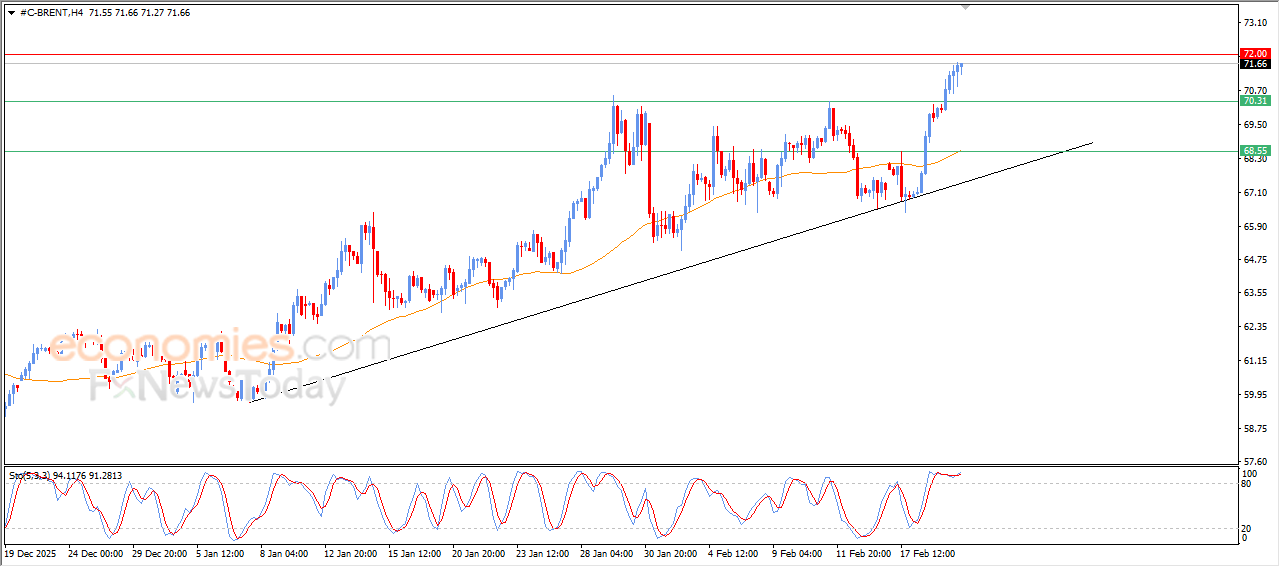1280x567 pixels.
Task: Click the stochastic 20 level label
Action: 1246,528
